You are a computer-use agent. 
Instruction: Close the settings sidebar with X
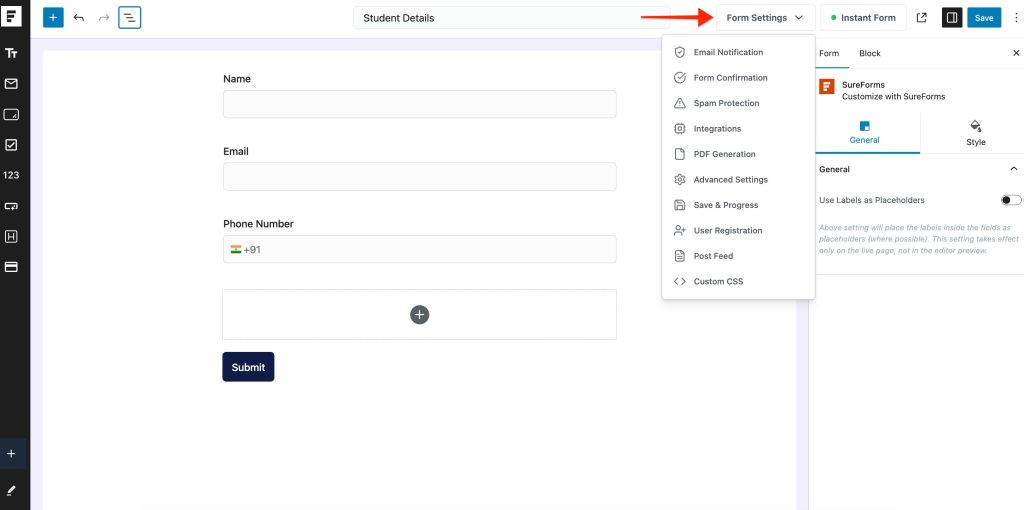pyautogui.click(x=1016, y=53)
